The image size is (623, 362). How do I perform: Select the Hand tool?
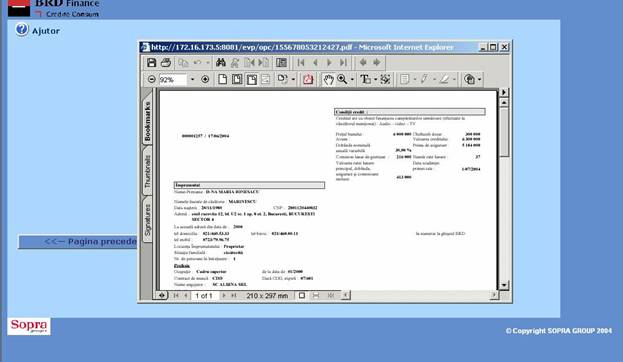[x=328, y=79]
